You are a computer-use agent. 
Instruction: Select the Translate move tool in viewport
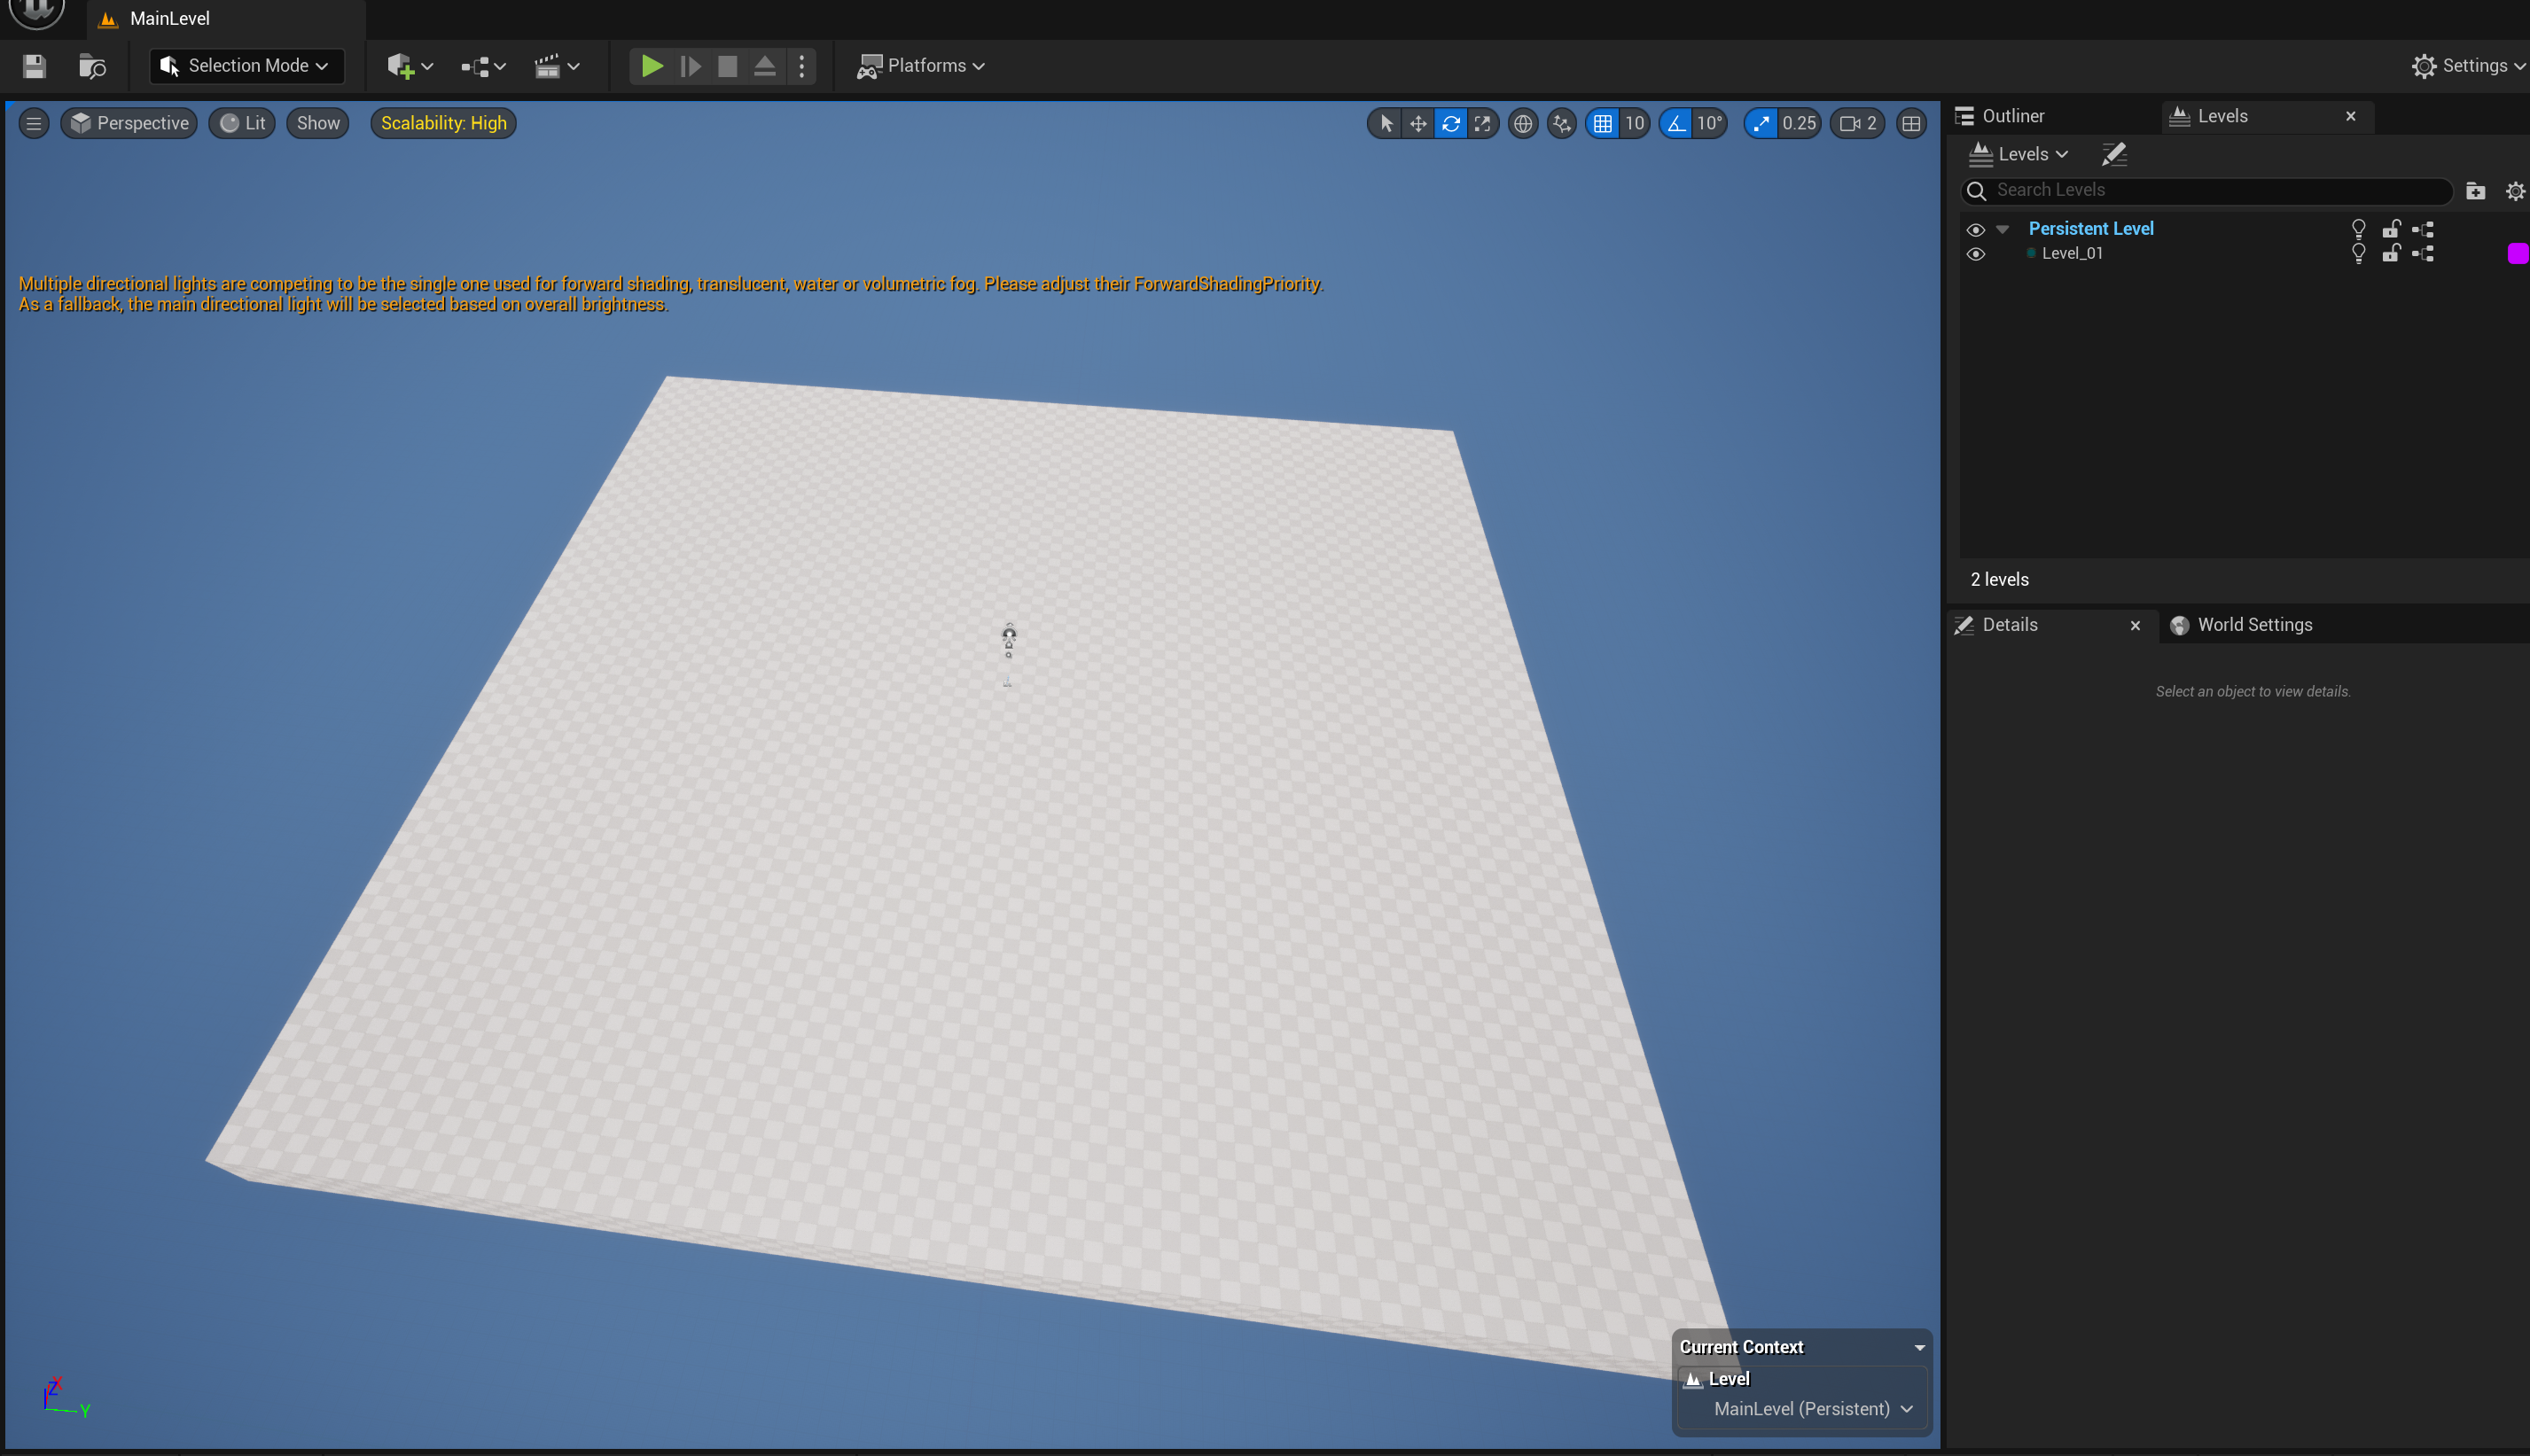[1418, 123]
